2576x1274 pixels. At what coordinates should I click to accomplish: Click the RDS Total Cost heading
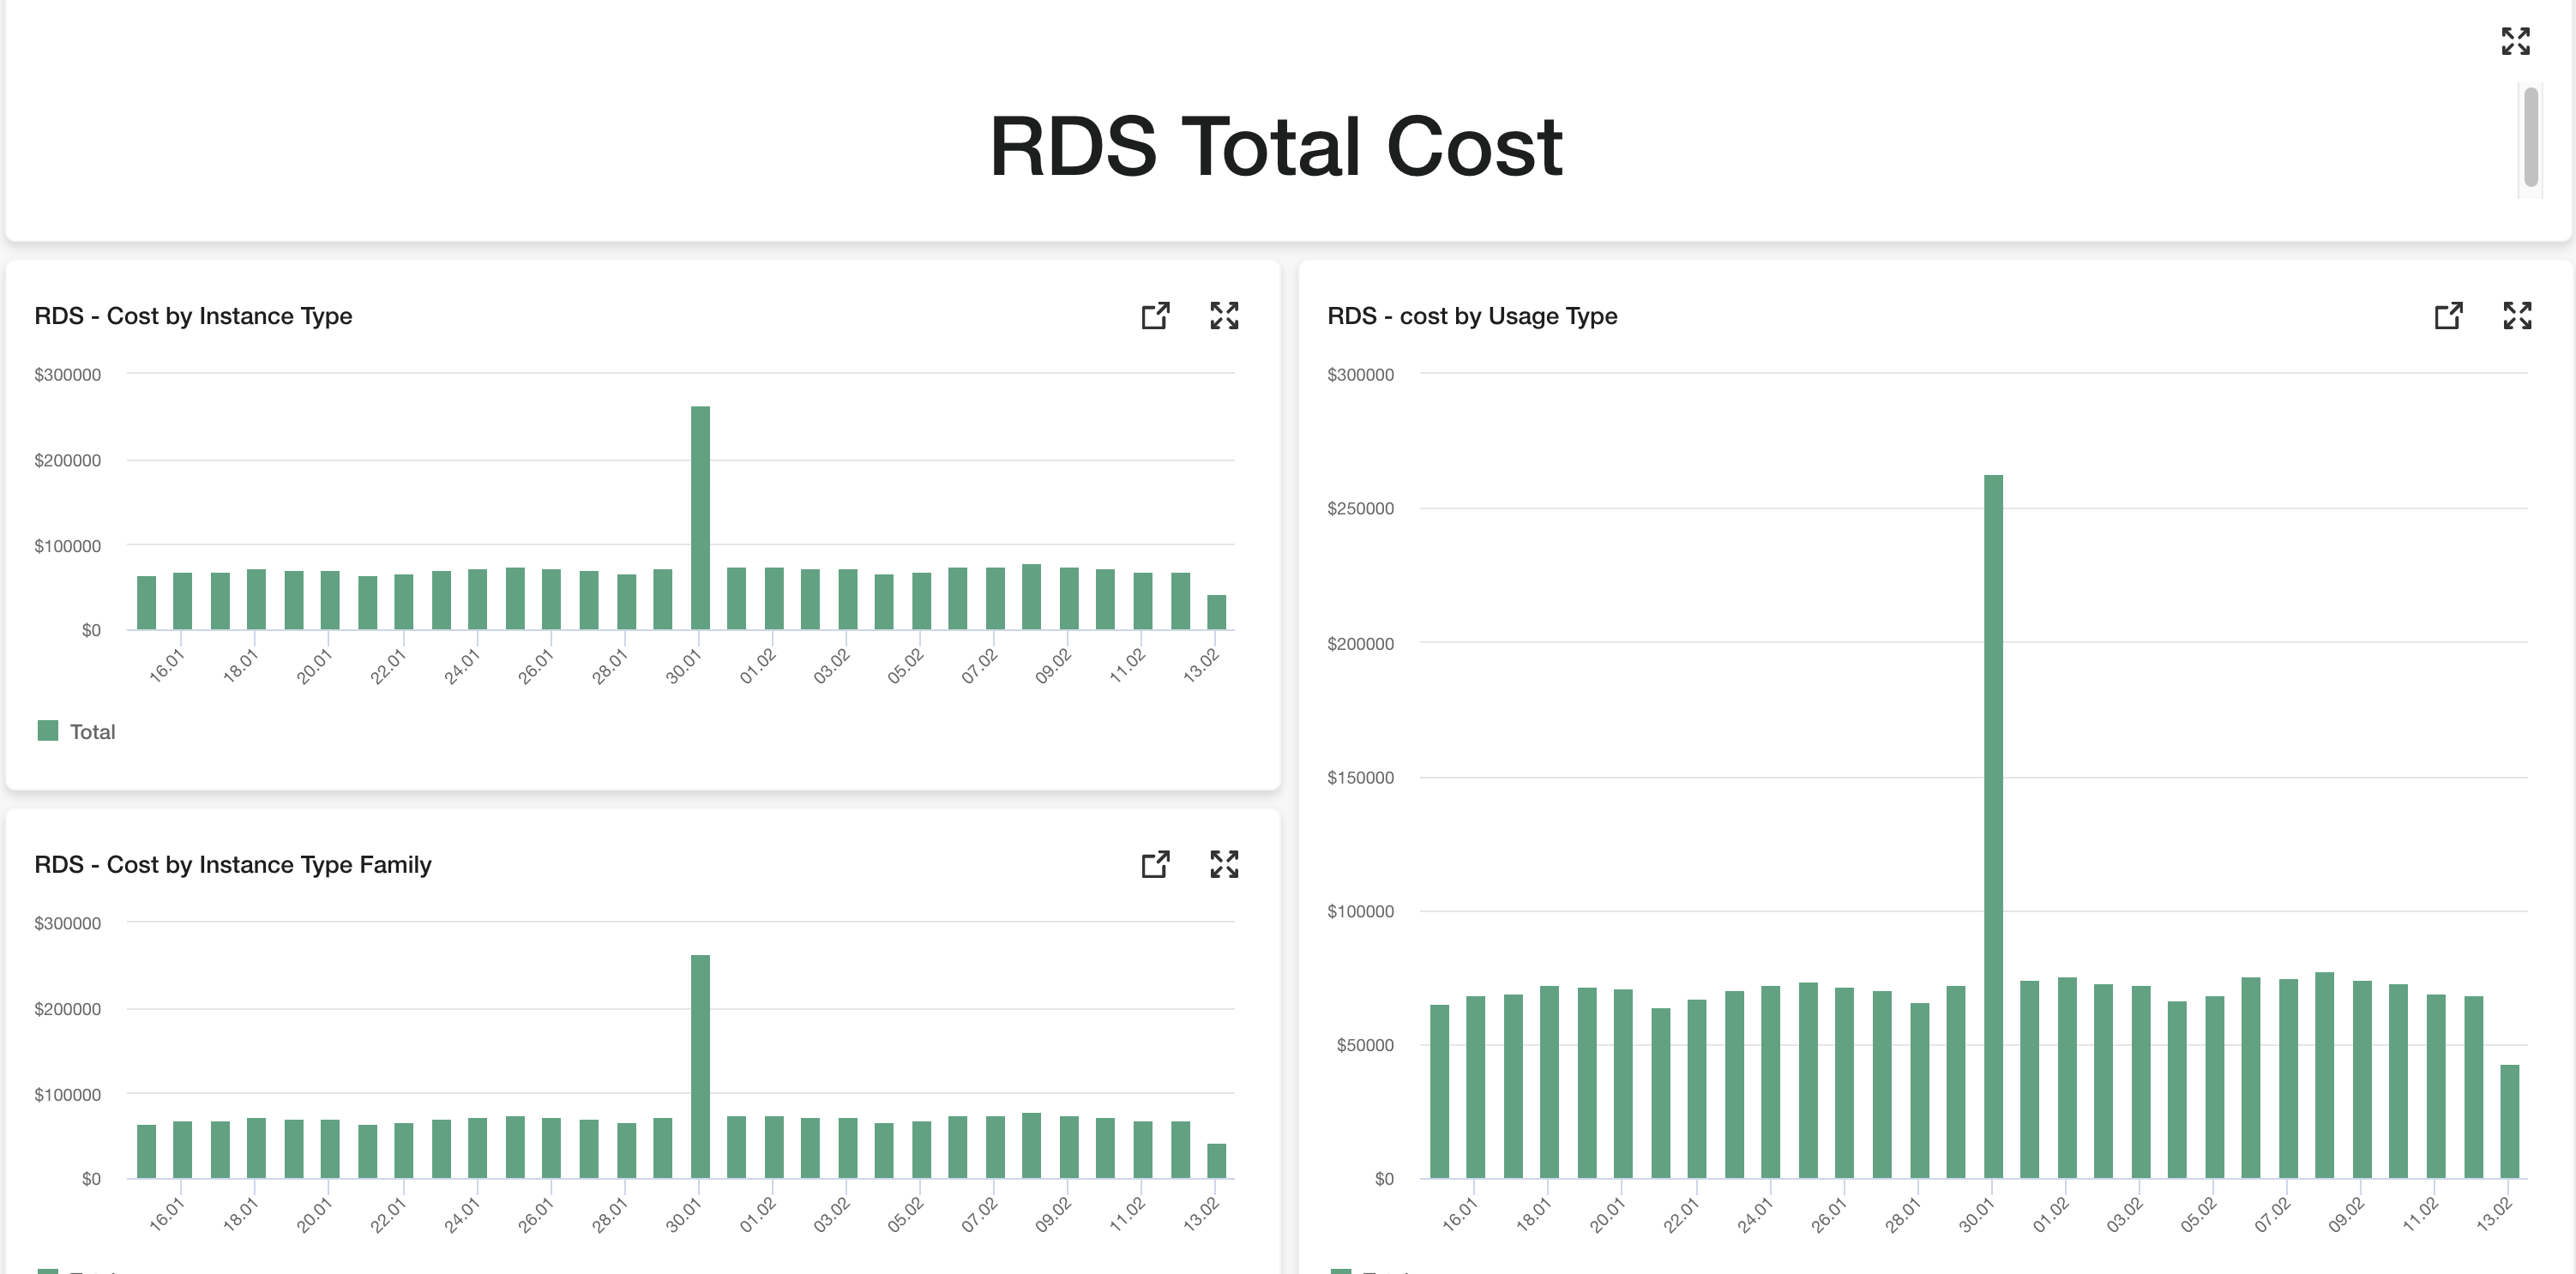tap(1274, 147)
